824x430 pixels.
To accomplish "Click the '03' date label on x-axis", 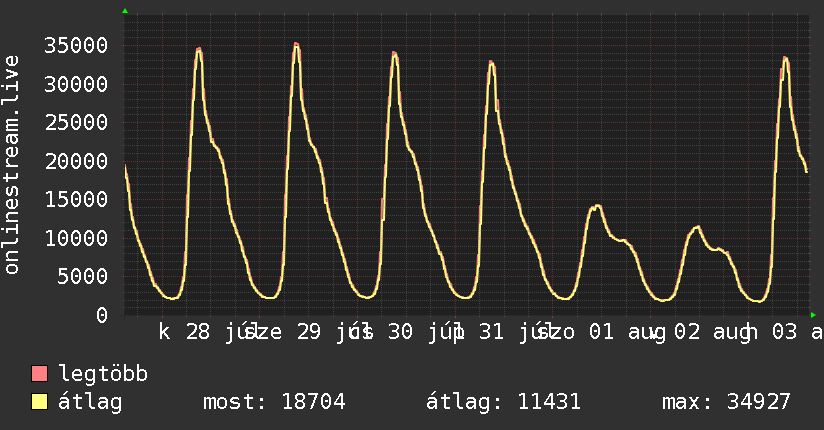I will tap(785, 332).
